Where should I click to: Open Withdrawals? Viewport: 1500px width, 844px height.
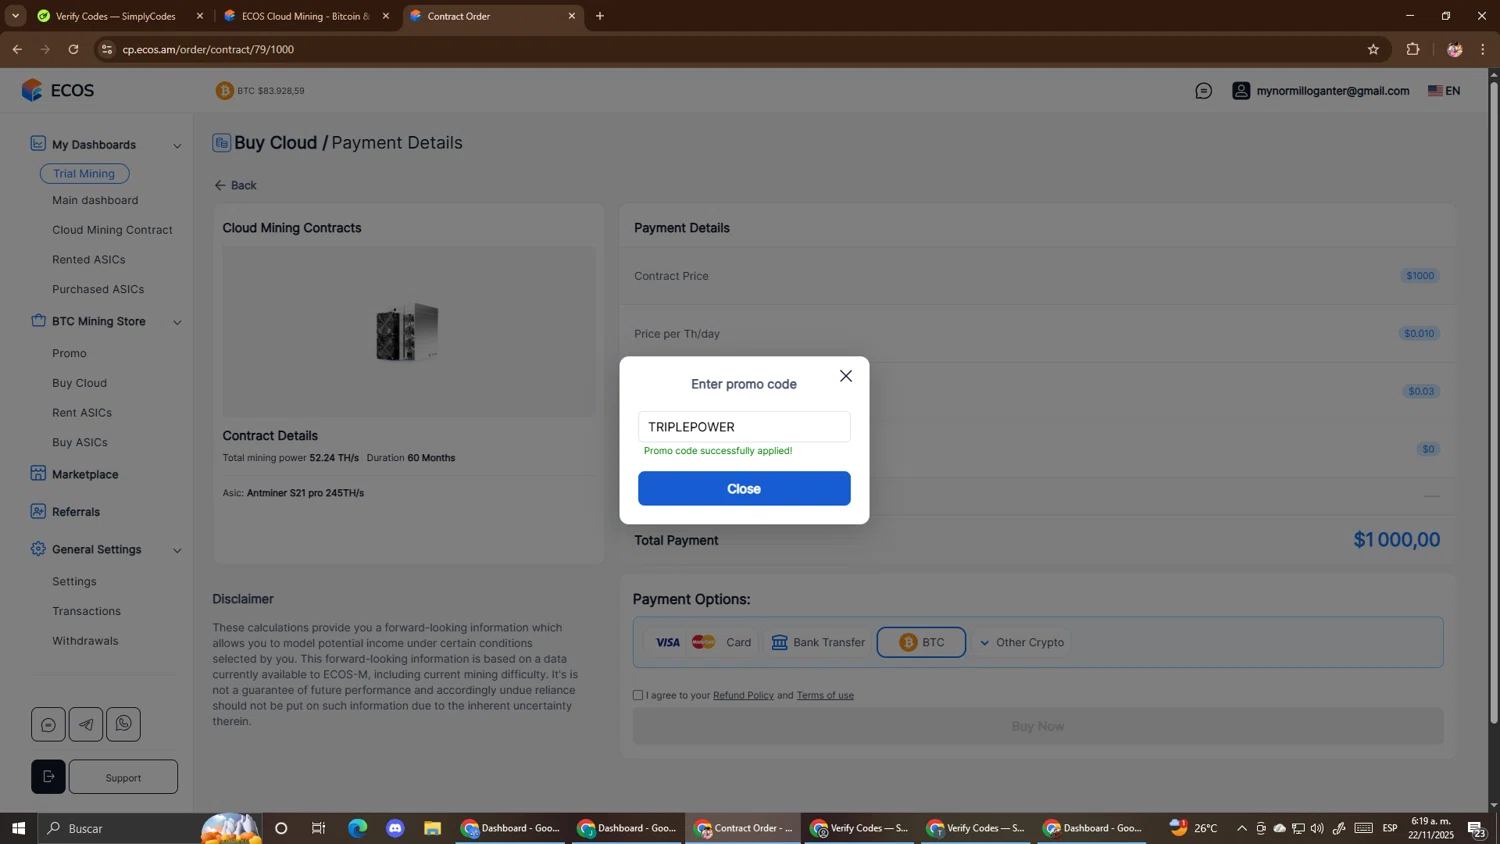85,641
